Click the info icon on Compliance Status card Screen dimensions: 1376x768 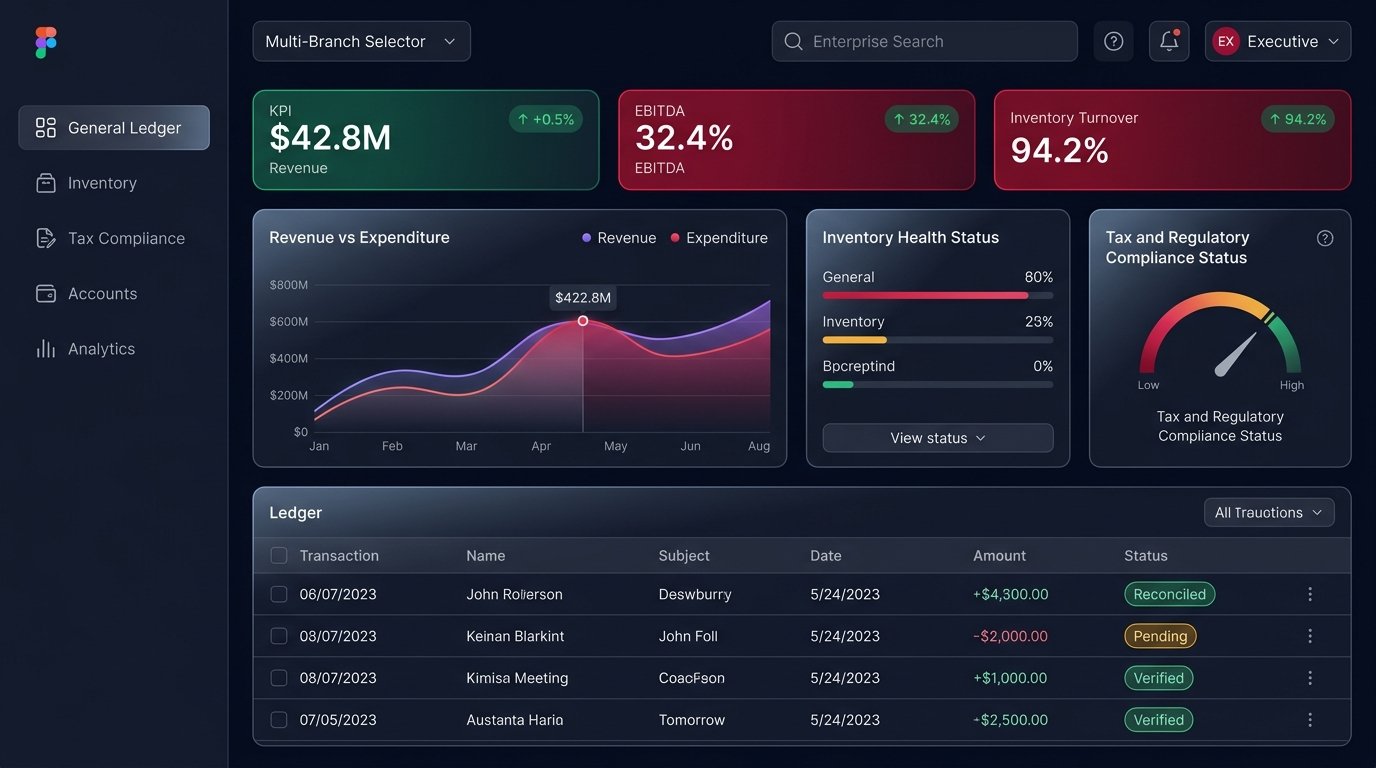pos(1325,238)
